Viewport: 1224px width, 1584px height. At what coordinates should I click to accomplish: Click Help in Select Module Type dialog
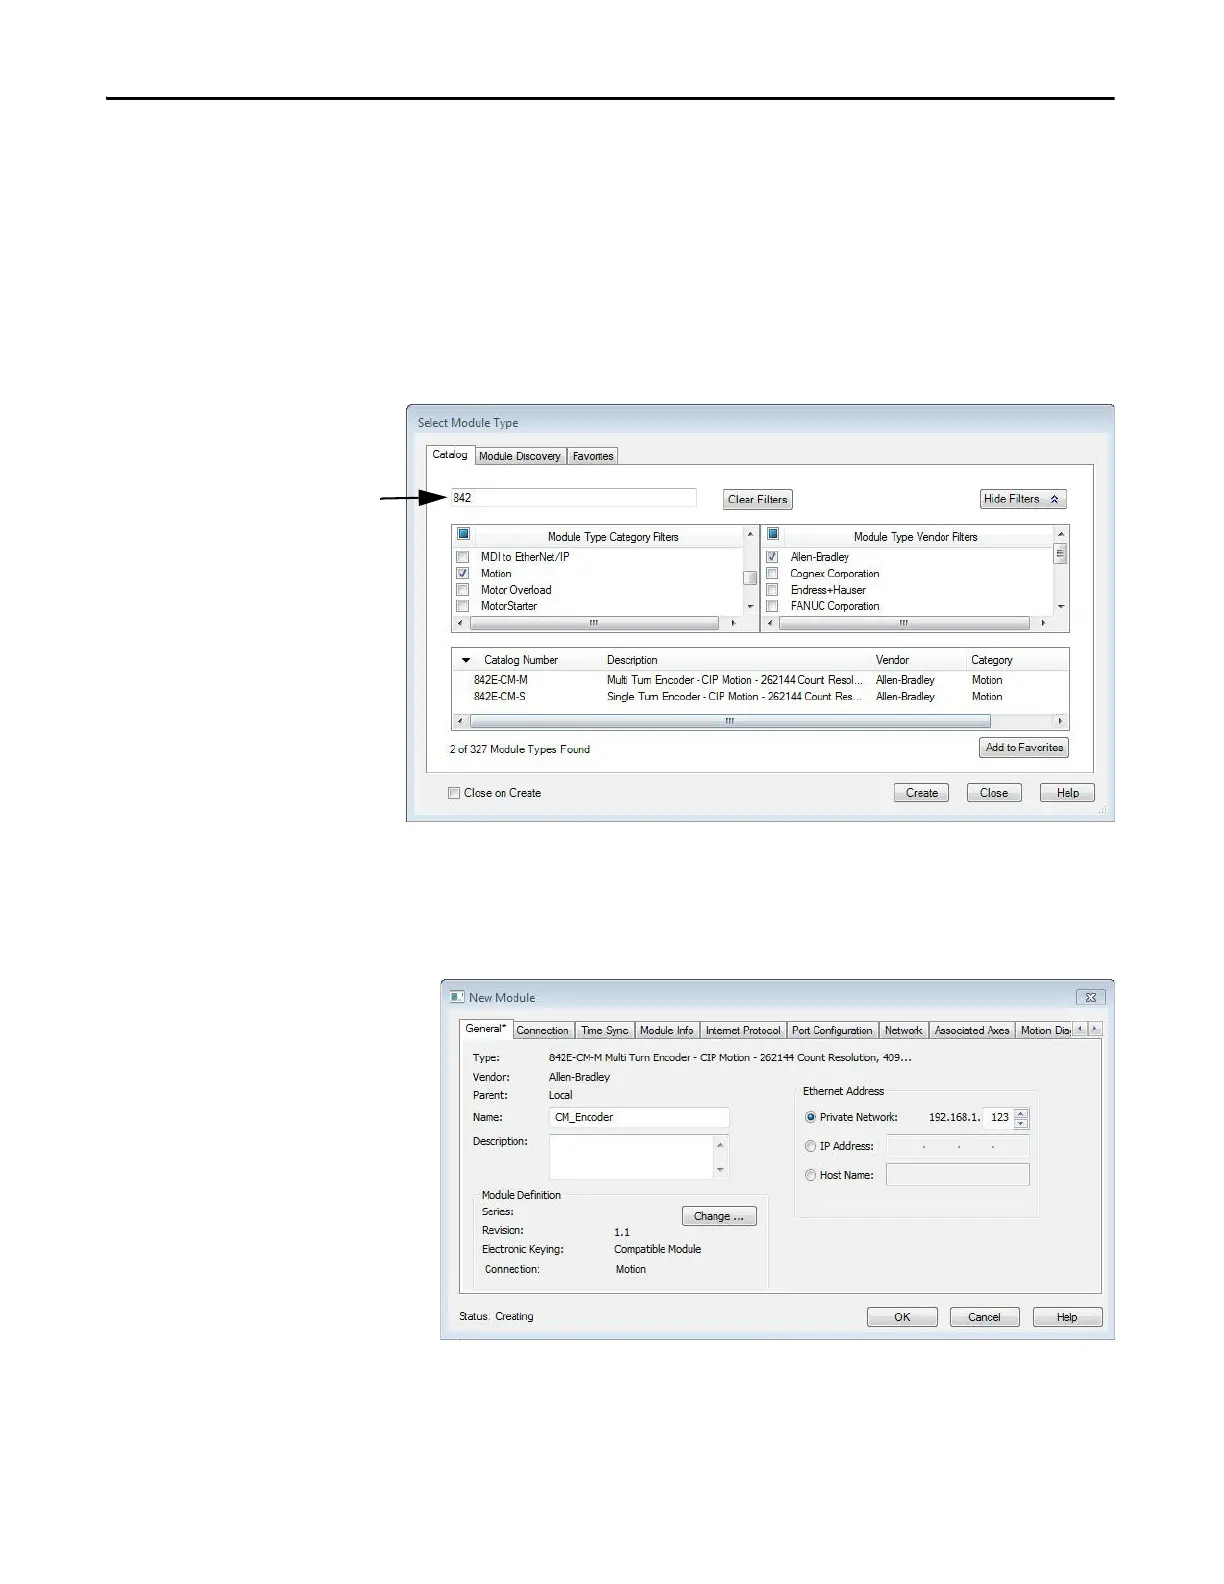click(x=1068, y=793)
